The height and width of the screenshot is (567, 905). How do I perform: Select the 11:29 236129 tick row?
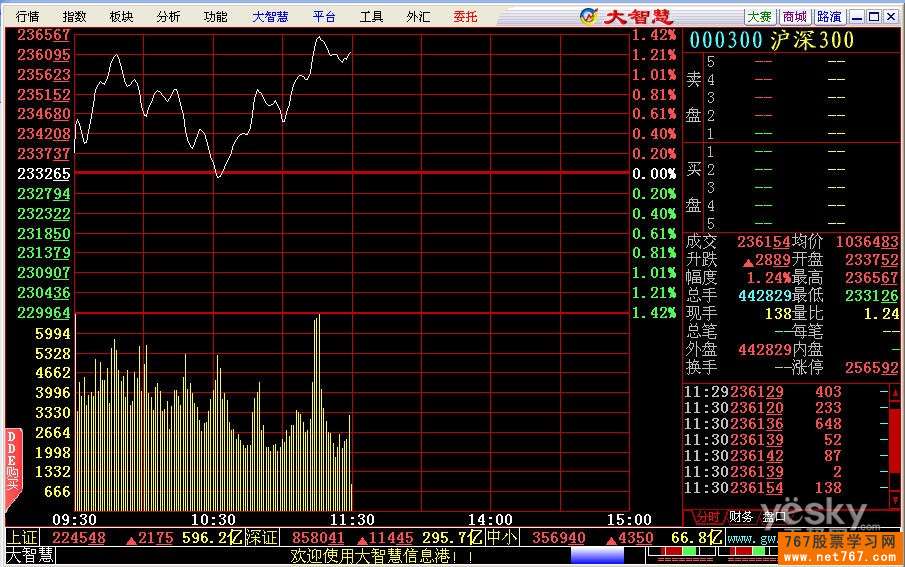point(786,392)
